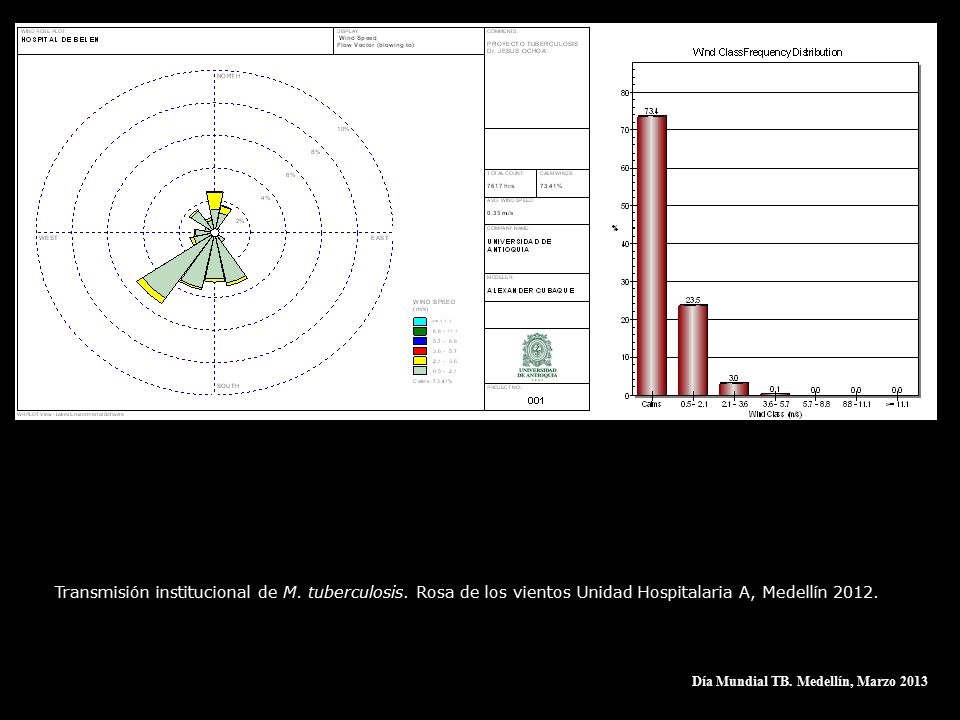Click the 'Calms' x-axis category label
This screenshot has width=960, height=720.
[x=651, y=404]
